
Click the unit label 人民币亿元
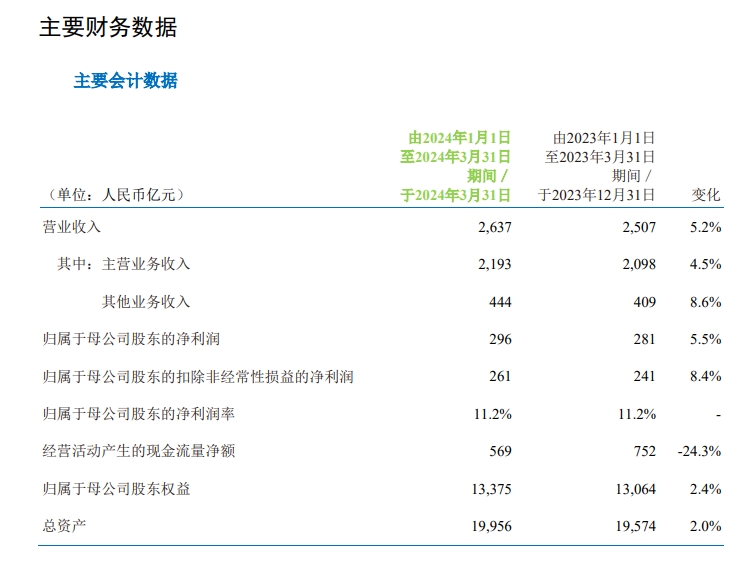tap(139, 195)
